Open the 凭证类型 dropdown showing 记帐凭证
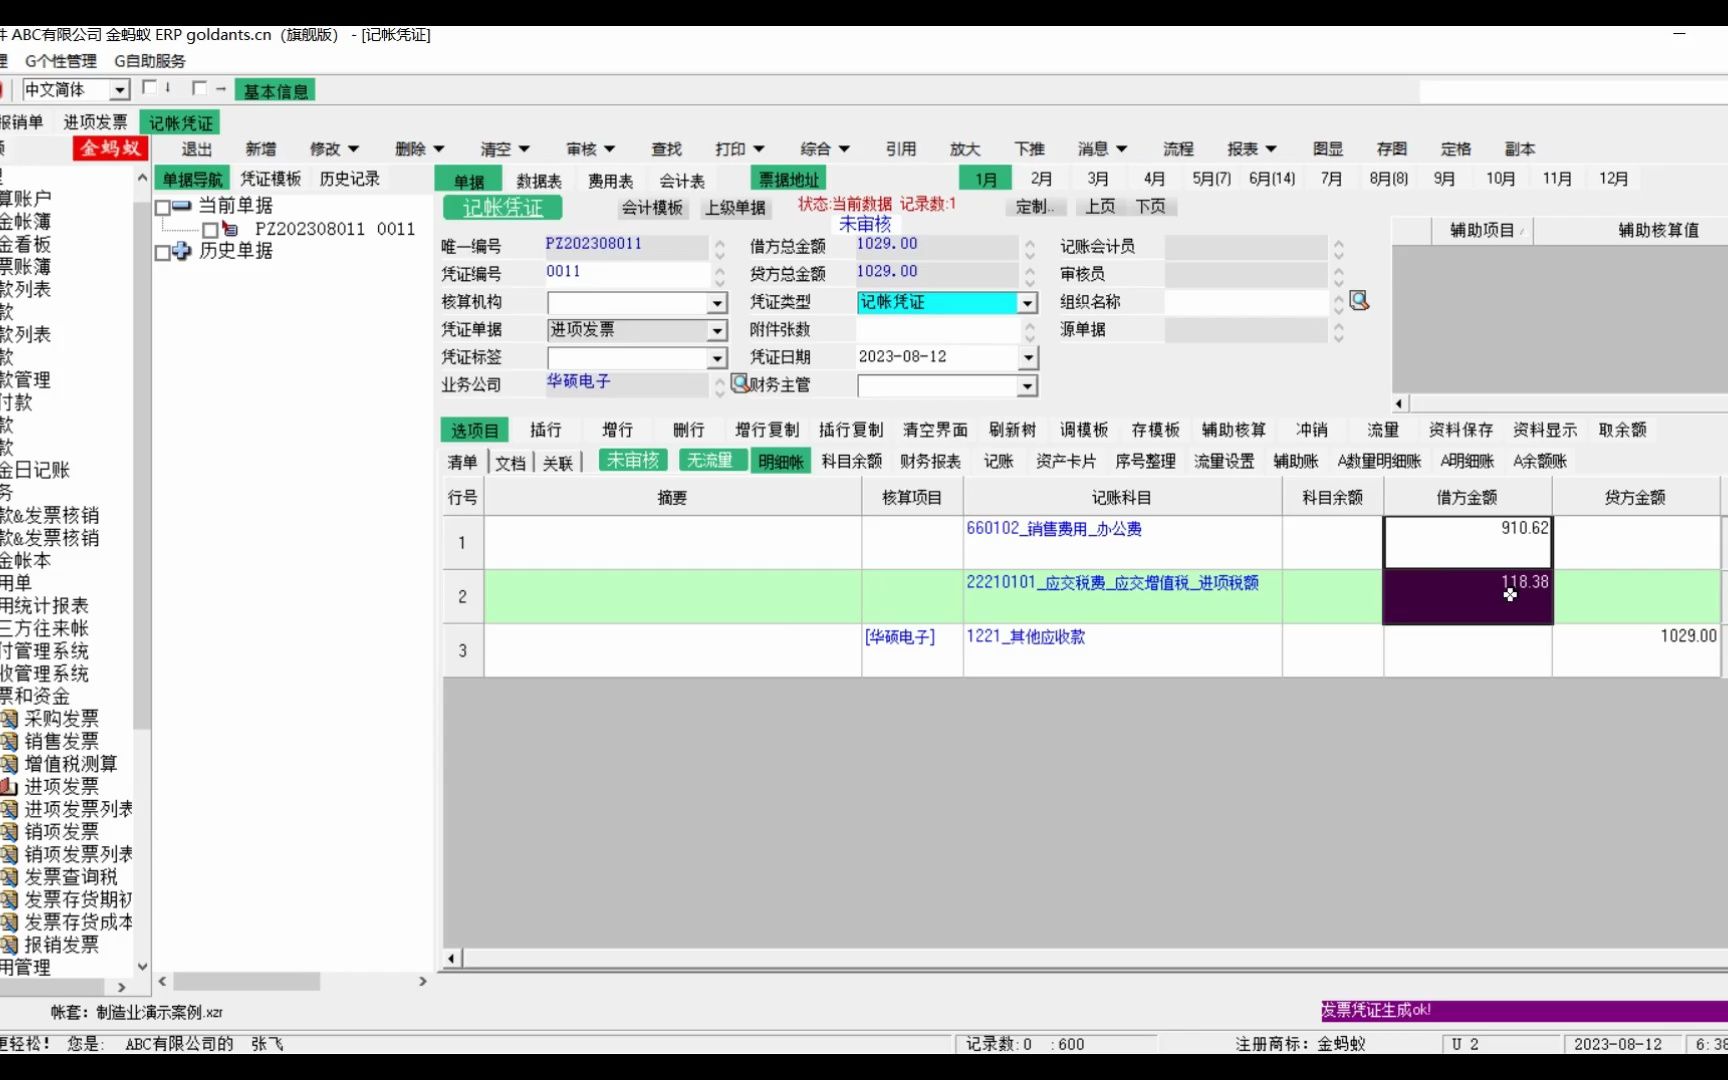Viewport: 1728px width, 1080px height. point(1027,302)
